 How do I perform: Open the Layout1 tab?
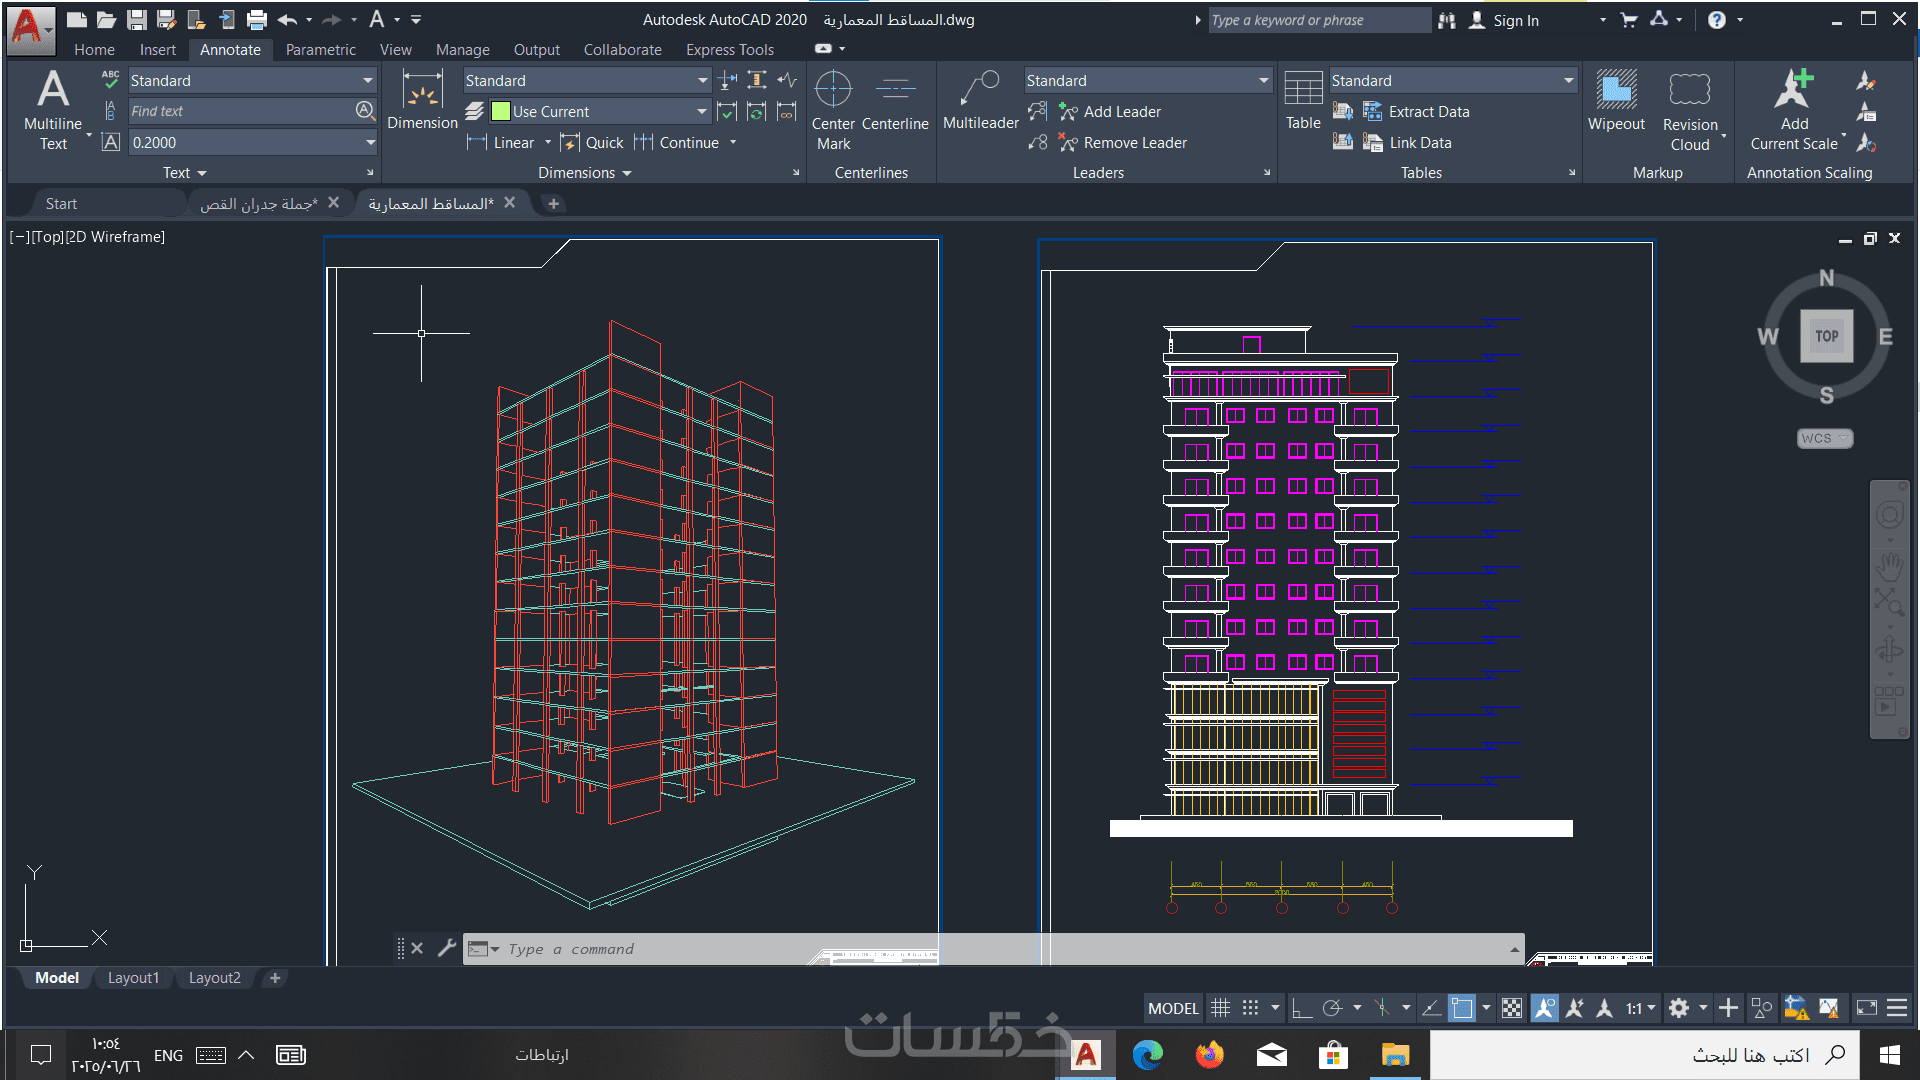pos(133,978)
